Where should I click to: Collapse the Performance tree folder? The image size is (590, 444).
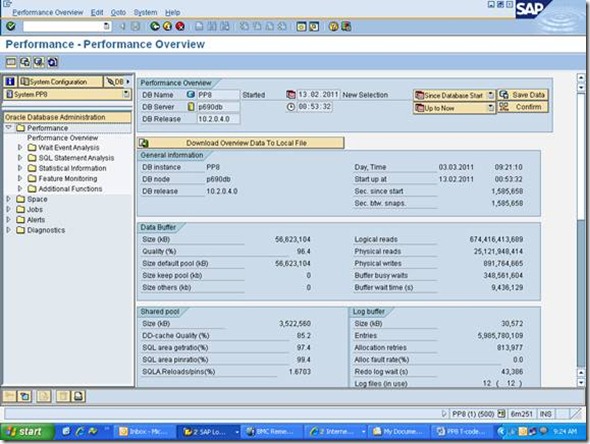pos(9,128)
